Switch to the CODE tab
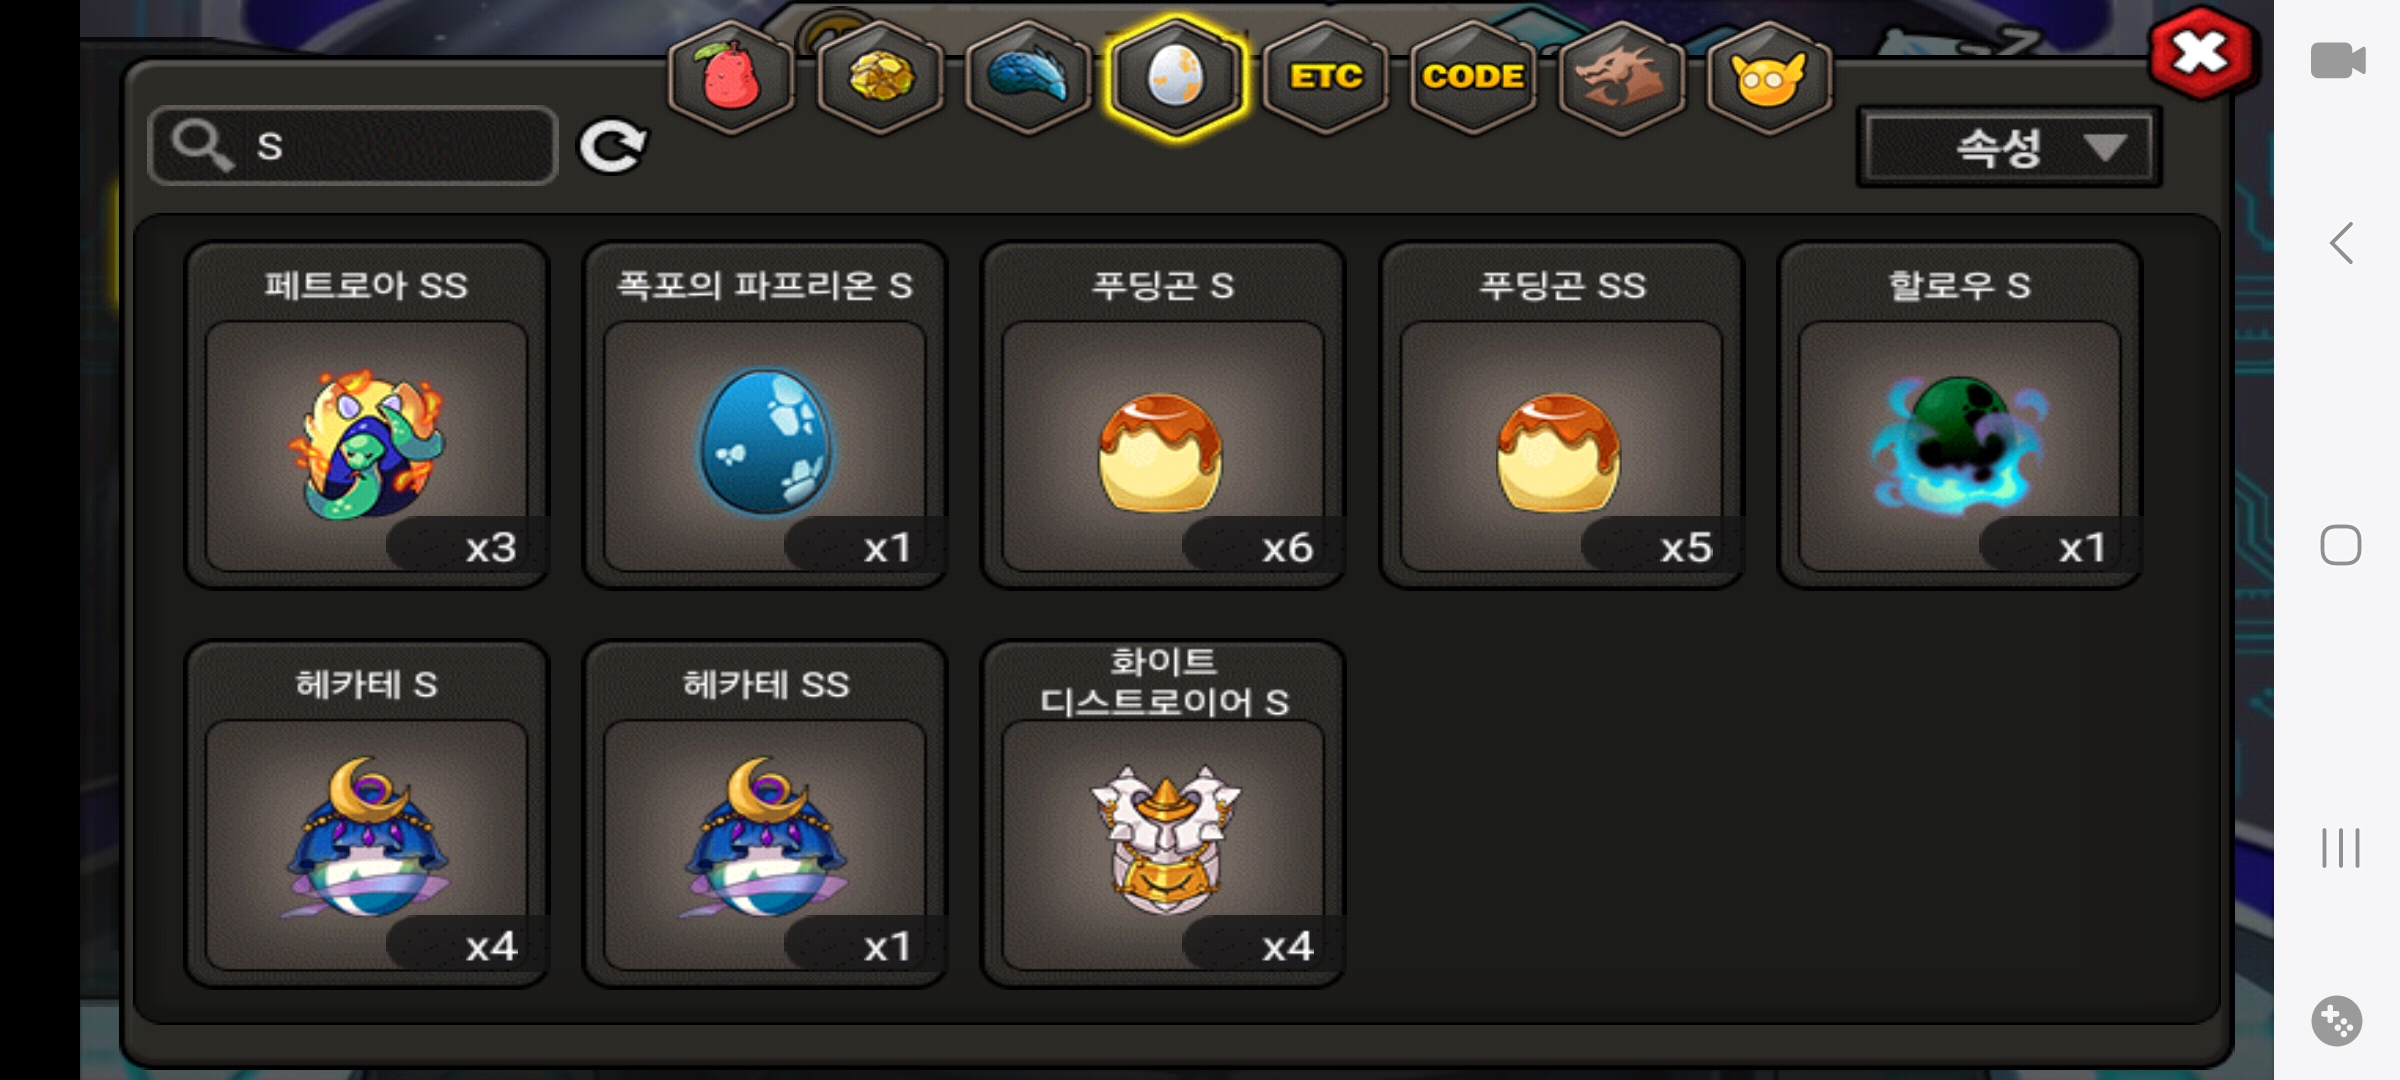 [x=1473, y=78]
